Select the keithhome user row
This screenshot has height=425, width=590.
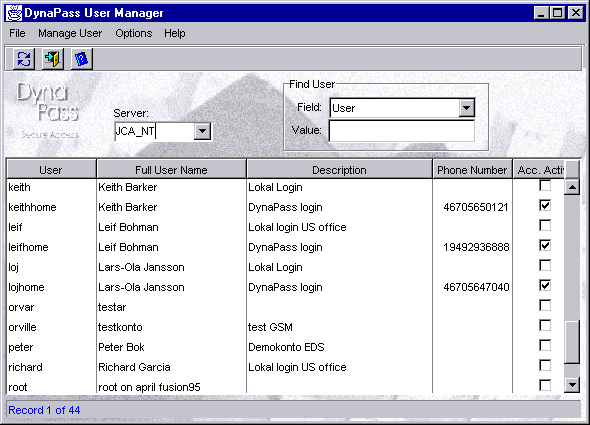pos(285,207)
